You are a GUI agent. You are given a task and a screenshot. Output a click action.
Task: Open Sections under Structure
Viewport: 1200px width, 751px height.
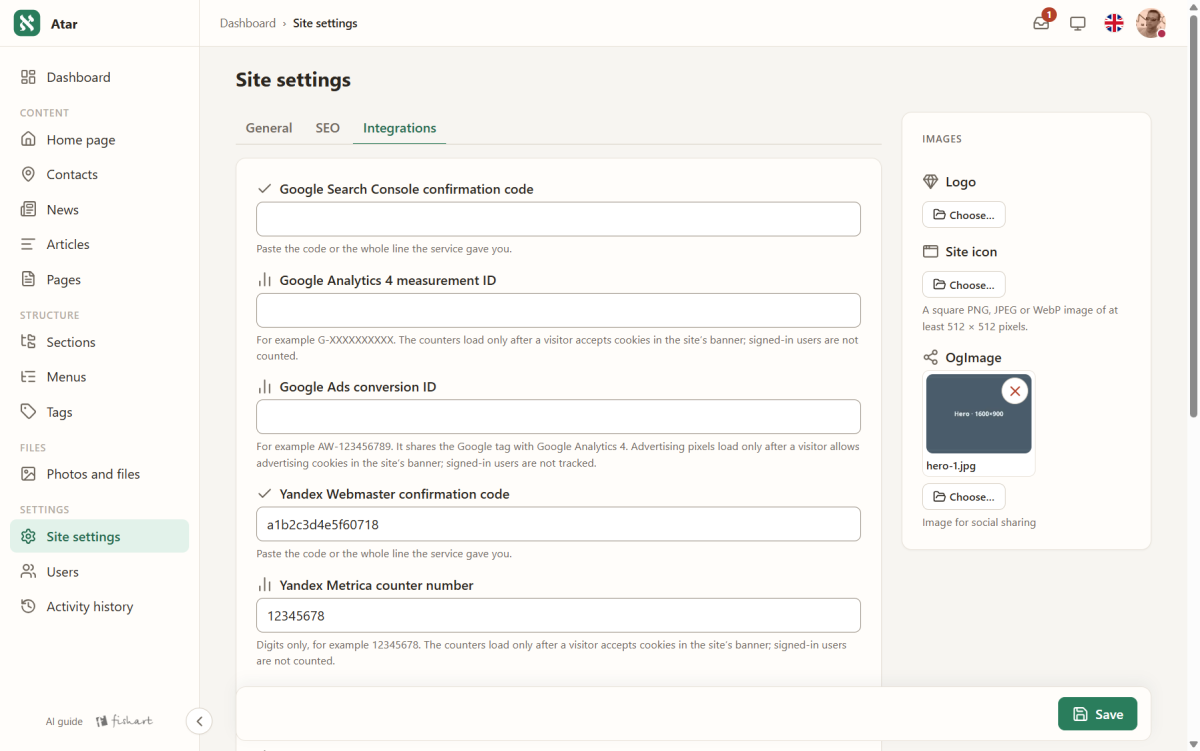(99, 342)
